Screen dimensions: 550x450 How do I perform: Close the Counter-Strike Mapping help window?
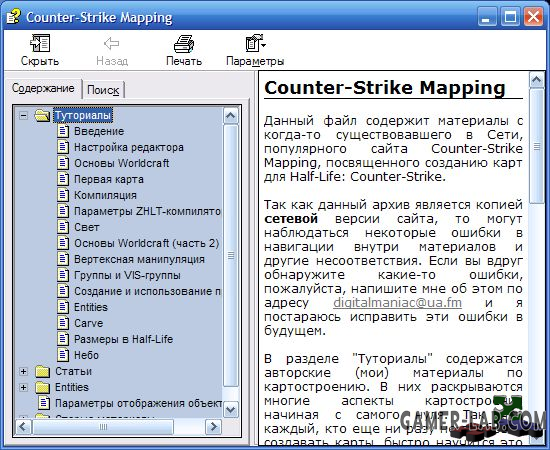pos(534,17)
